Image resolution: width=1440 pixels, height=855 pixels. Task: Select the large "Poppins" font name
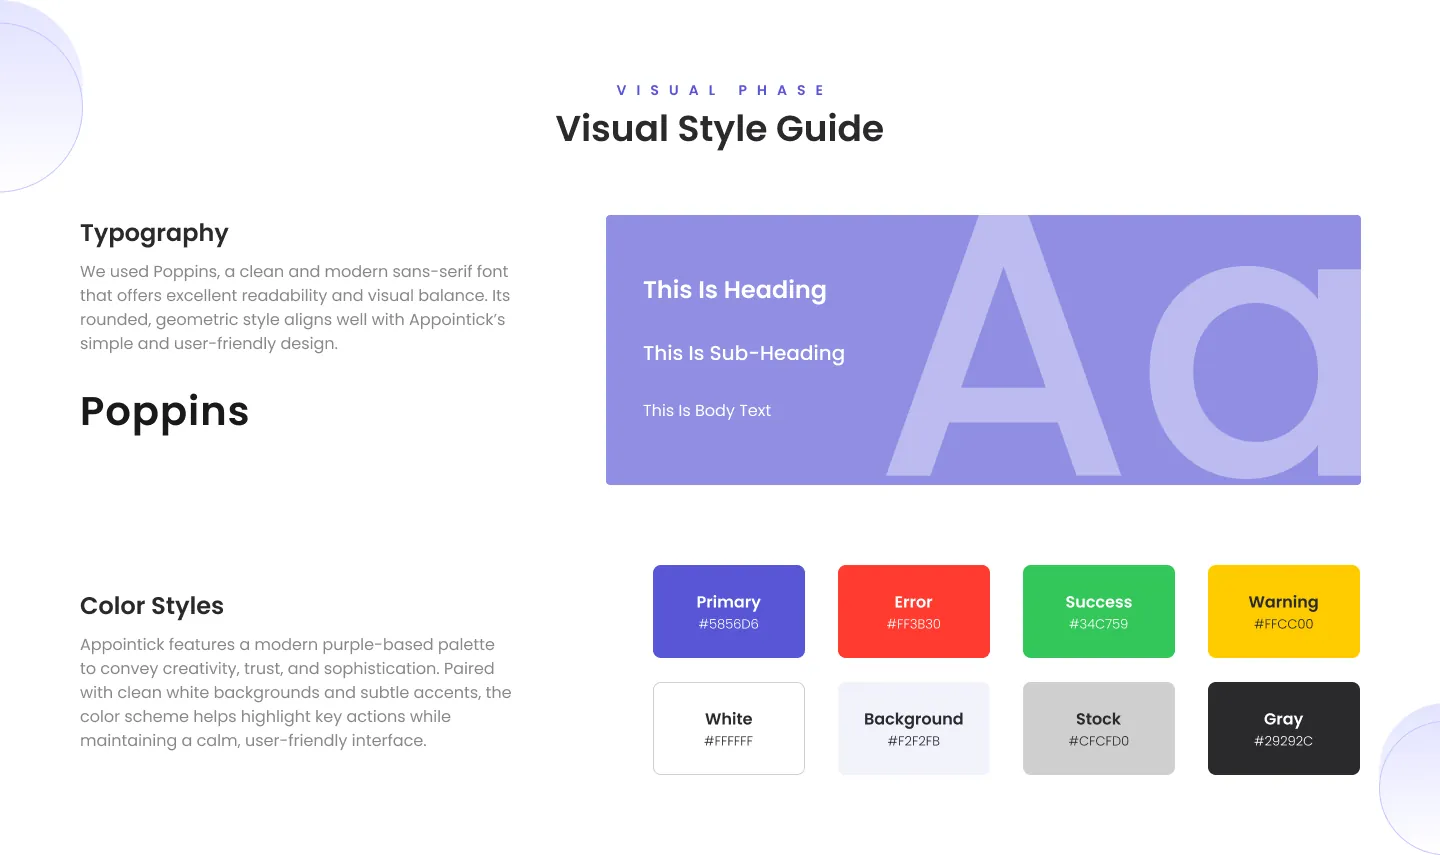click(165, 412)
